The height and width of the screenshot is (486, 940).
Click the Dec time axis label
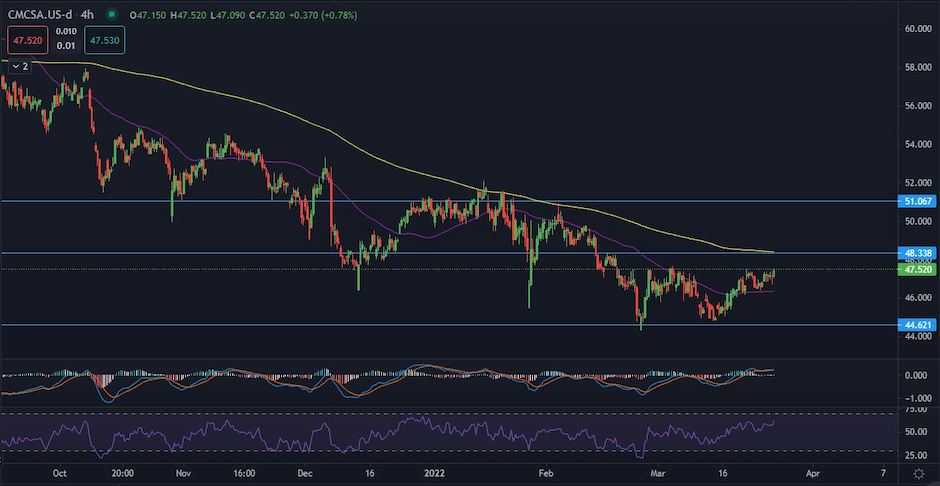tap(305, 473)
